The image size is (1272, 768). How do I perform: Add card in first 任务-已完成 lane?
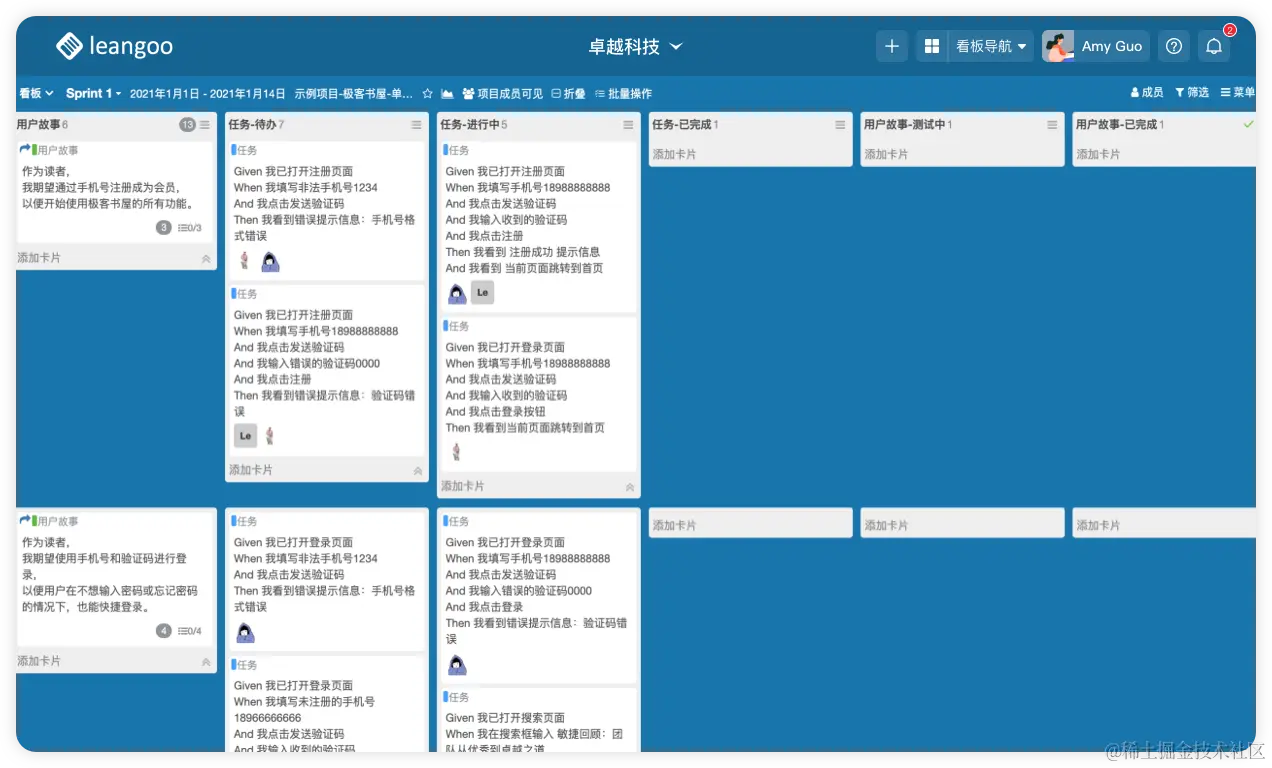[675, 155]
